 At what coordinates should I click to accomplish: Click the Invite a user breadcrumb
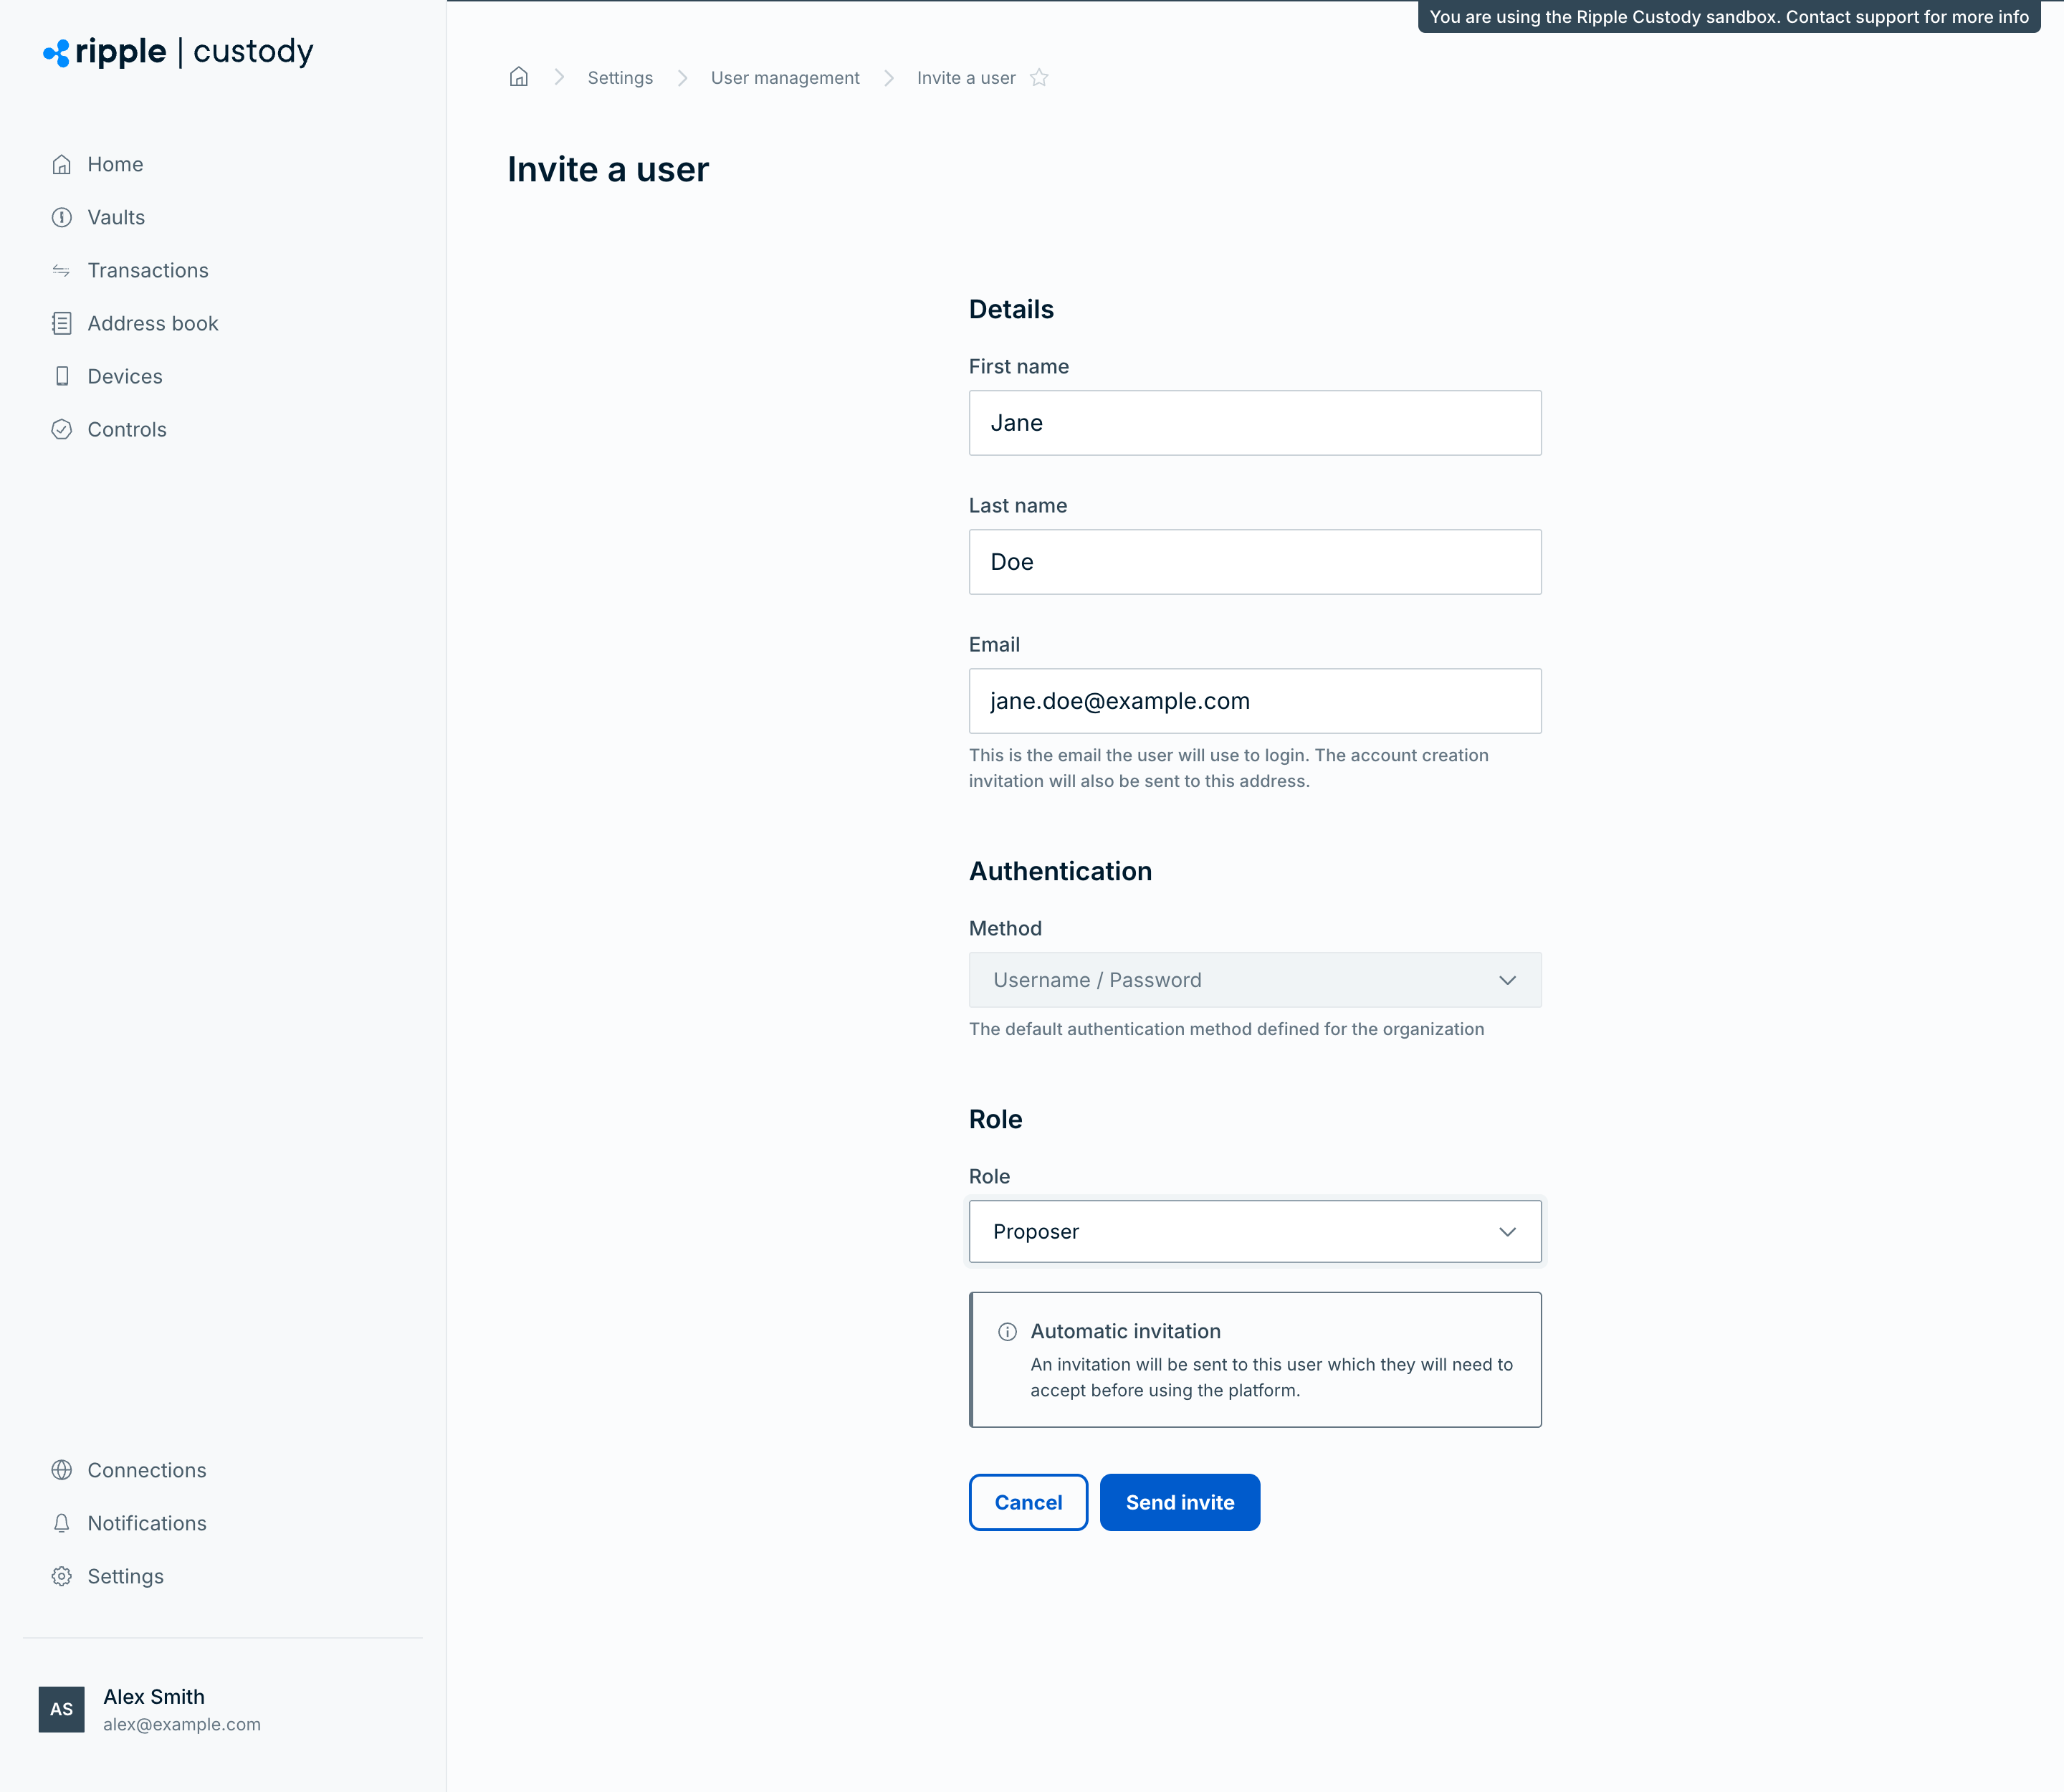point(966,78)
